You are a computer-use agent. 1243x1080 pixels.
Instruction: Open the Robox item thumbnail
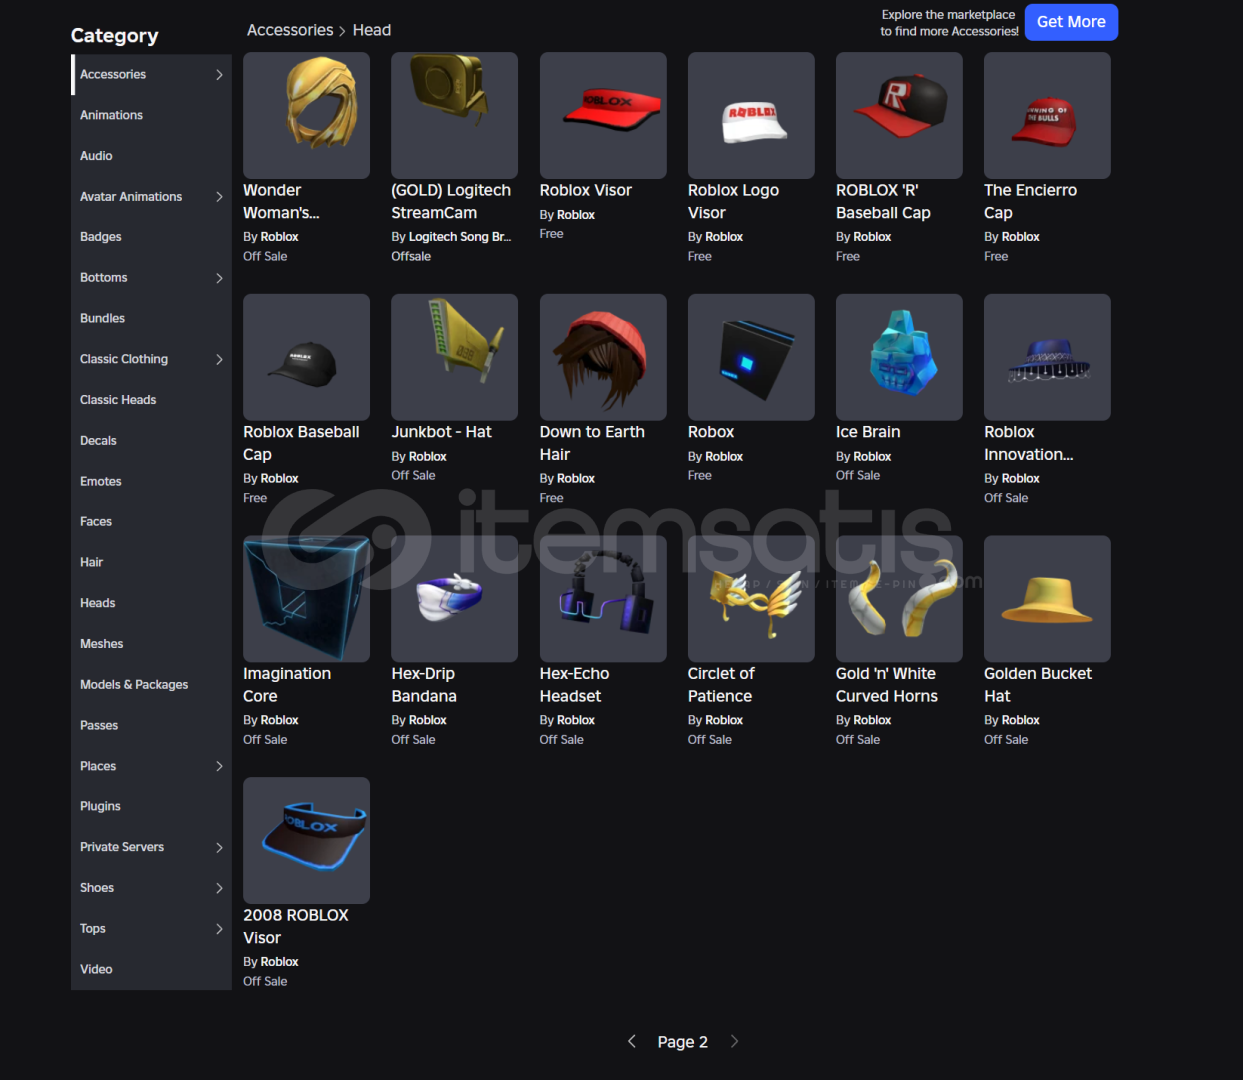tap(751, 357)
